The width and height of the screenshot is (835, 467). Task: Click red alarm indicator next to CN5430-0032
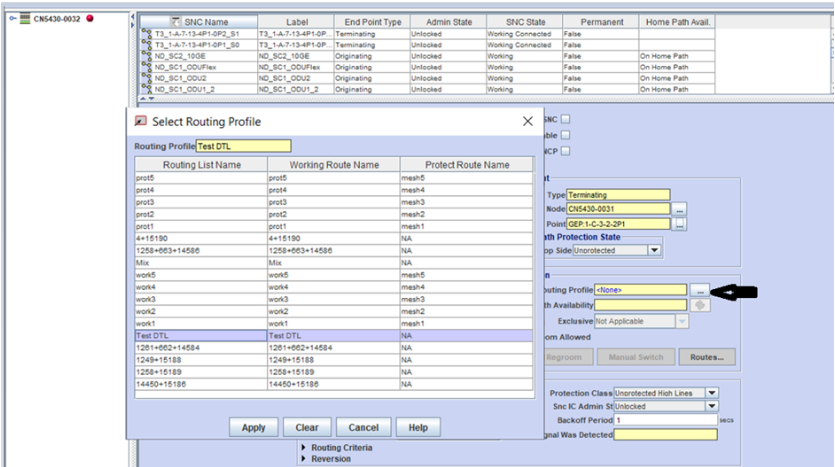pyautogui.click(x=90, y=18)
